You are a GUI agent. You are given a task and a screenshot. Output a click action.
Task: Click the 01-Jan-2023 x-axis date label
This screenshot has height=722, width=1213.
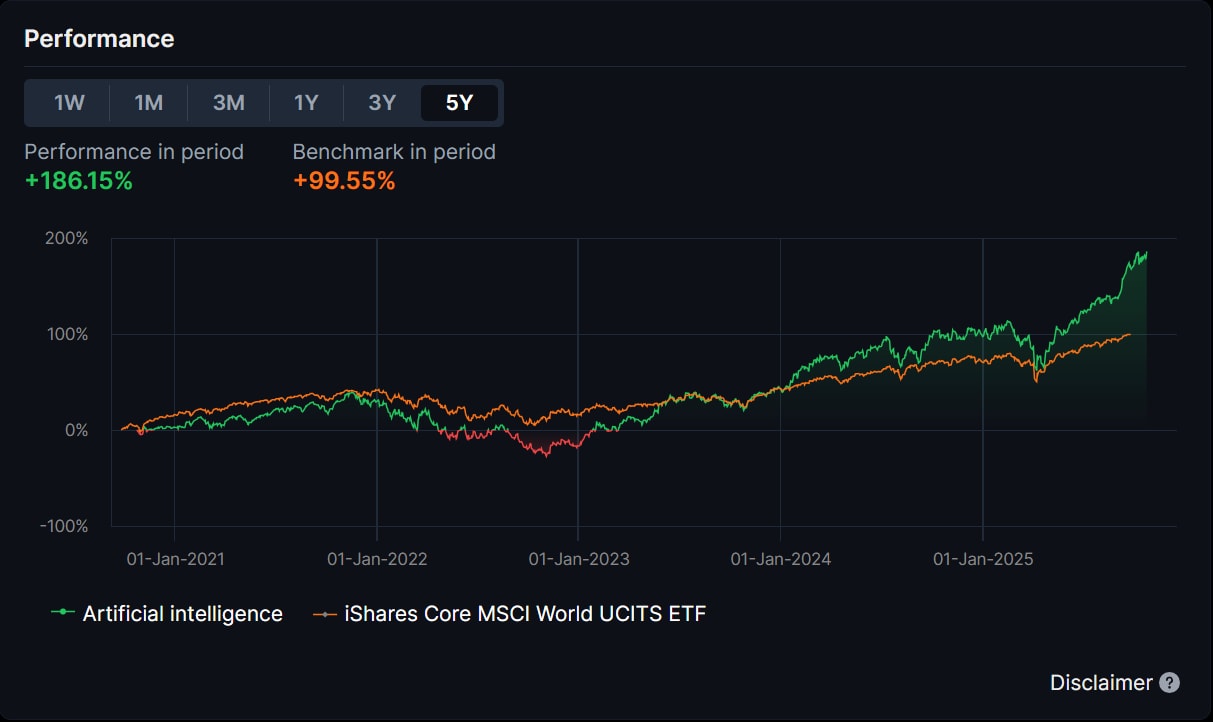coord(579,559)
